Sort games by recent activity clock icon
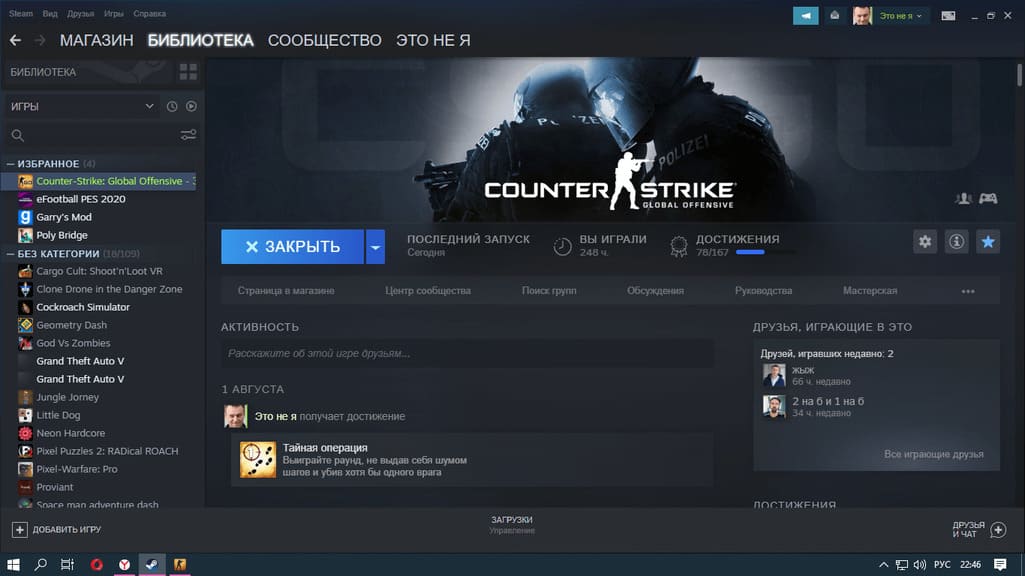This screenshot has width=1025, height=576. pyautogui.click(x=172, y=106)
